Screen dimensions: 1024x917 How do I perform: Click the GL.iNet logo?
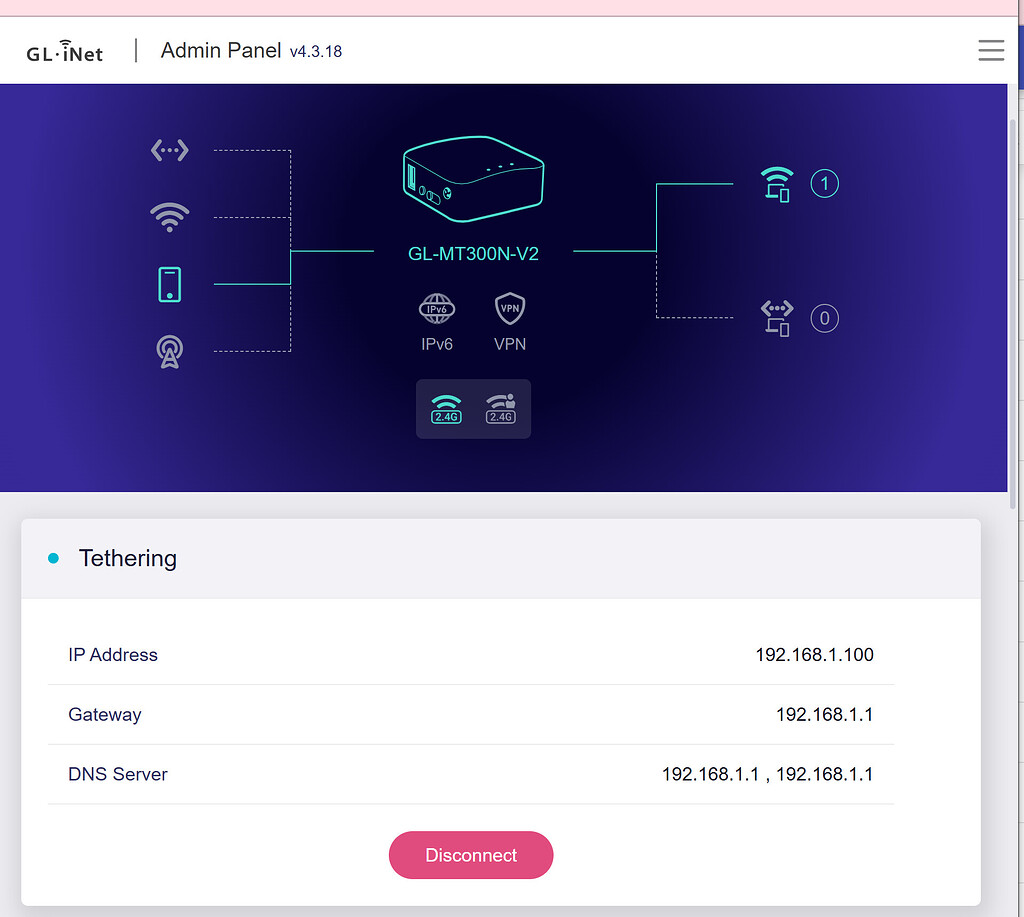65,51
